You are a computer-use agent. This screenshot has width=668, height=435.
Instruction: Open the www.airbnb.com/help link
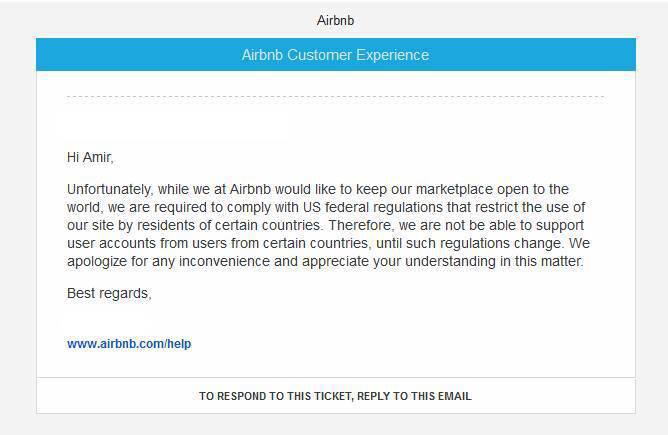(129, 343)
